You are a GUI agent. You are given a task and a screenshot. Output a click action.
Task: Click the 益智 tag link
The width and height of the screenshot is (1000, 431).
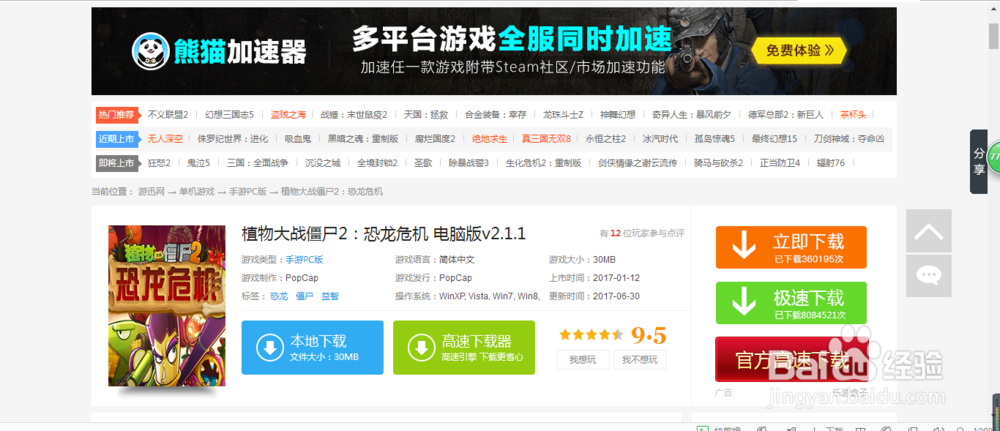(x=330, y=296)
